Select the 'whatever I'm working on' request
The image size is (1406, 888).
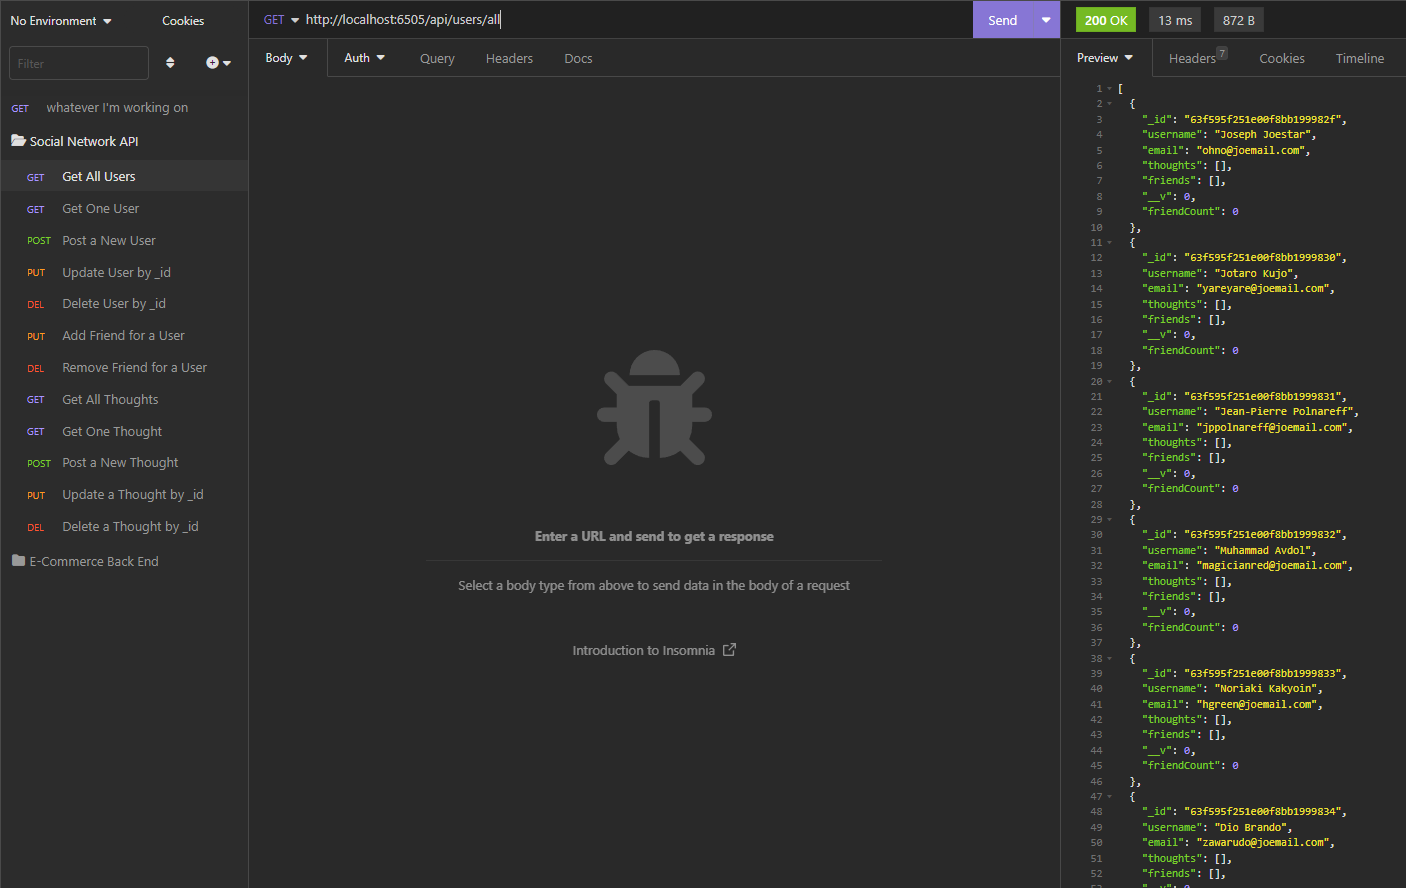click(x=124, y=108)
